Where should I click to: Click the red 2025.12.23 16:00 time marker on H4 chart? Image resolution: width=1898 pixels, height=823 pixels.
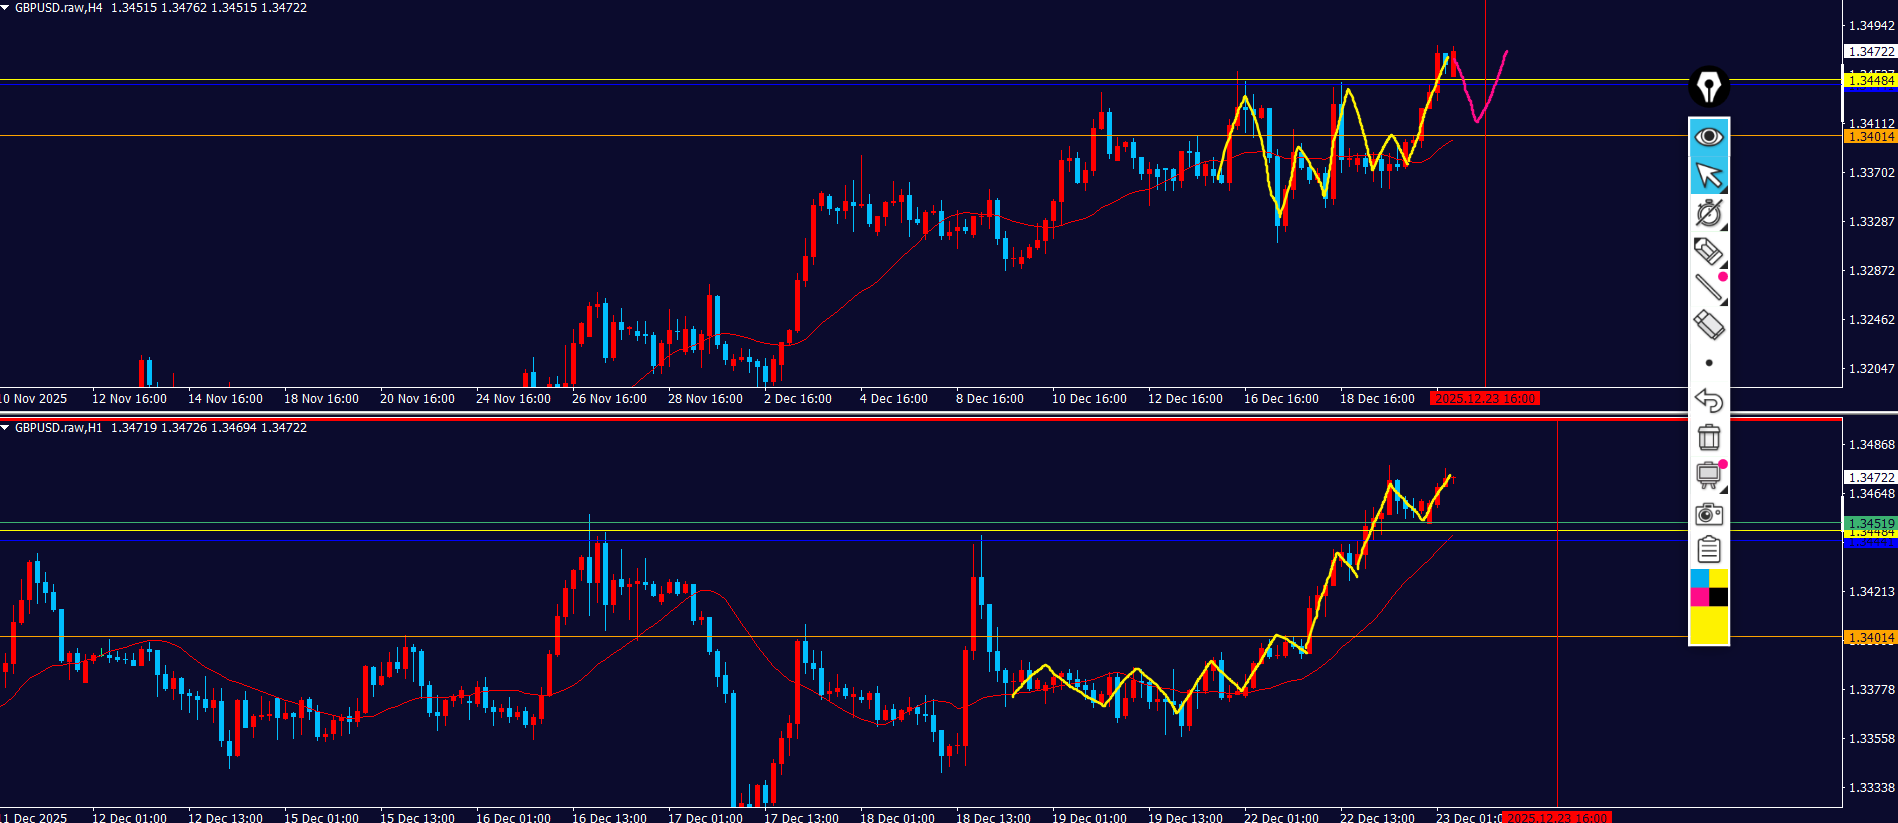pos(1485,399)
